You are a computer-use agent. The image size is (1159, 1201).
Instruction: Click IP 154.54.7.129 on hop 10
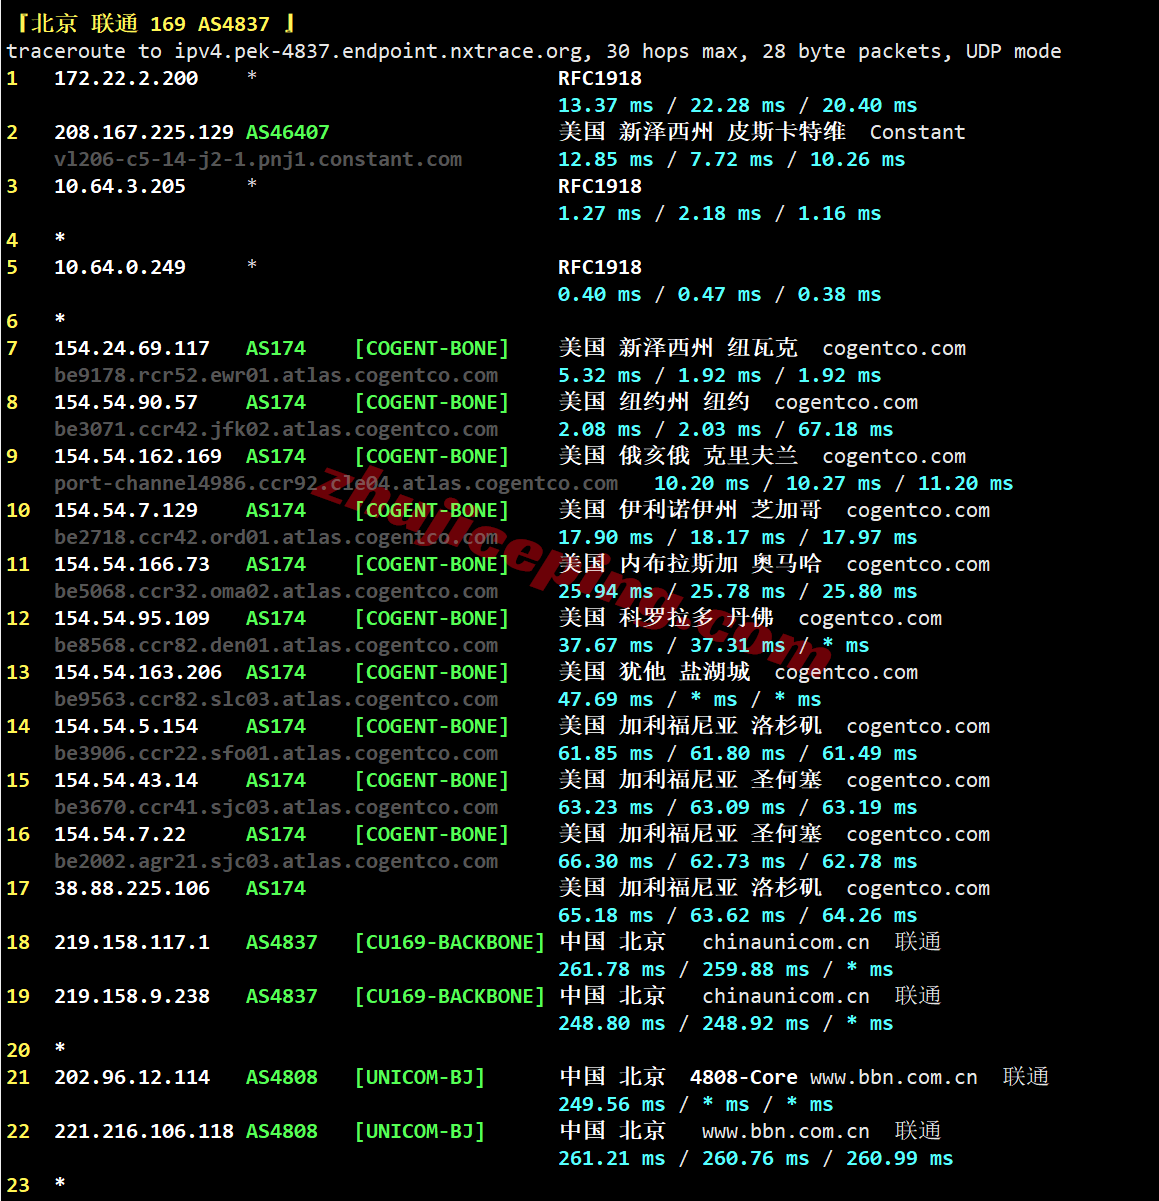pos(126,510)
